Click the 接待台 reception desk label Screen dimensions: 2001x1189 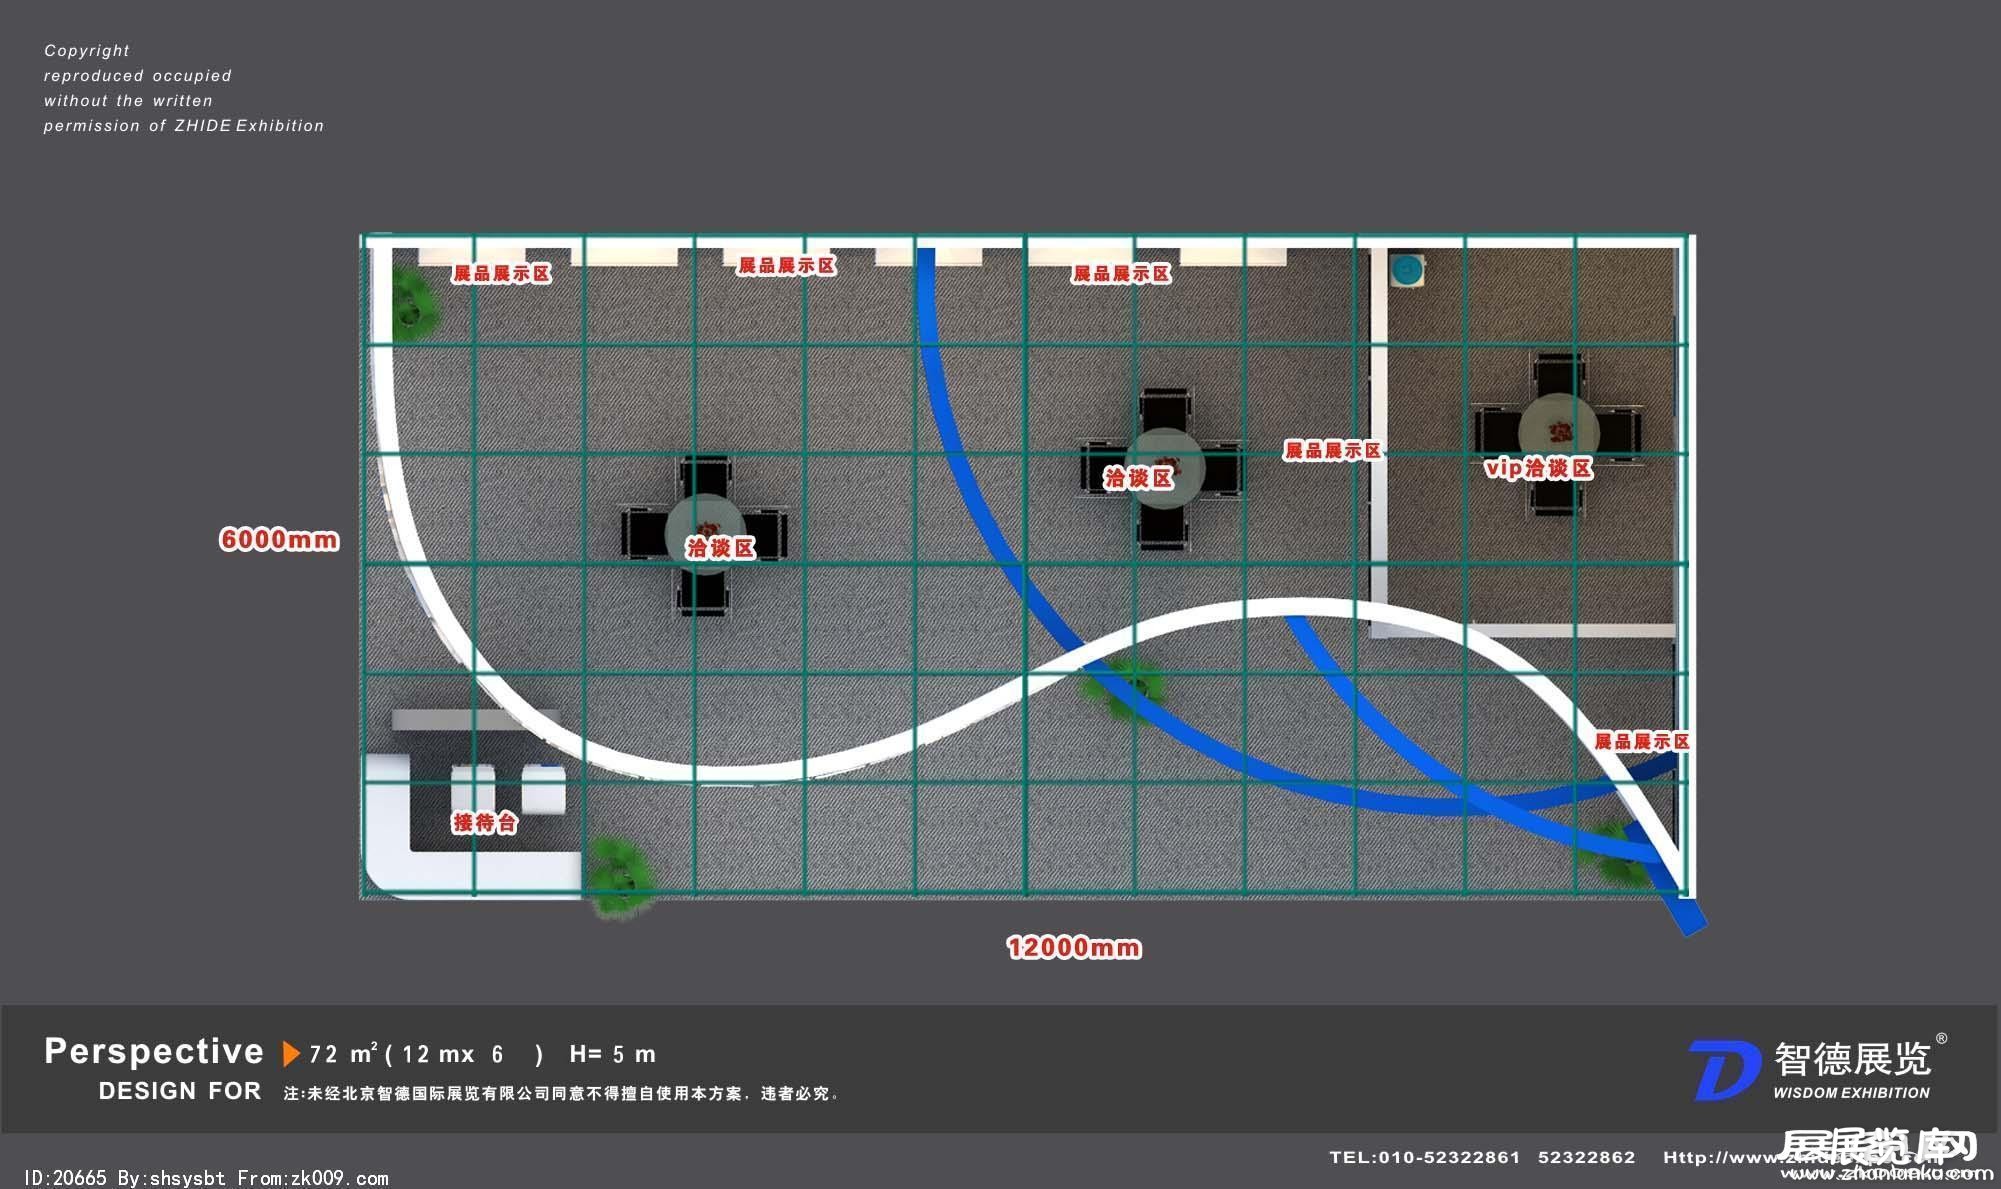(485, 823)
